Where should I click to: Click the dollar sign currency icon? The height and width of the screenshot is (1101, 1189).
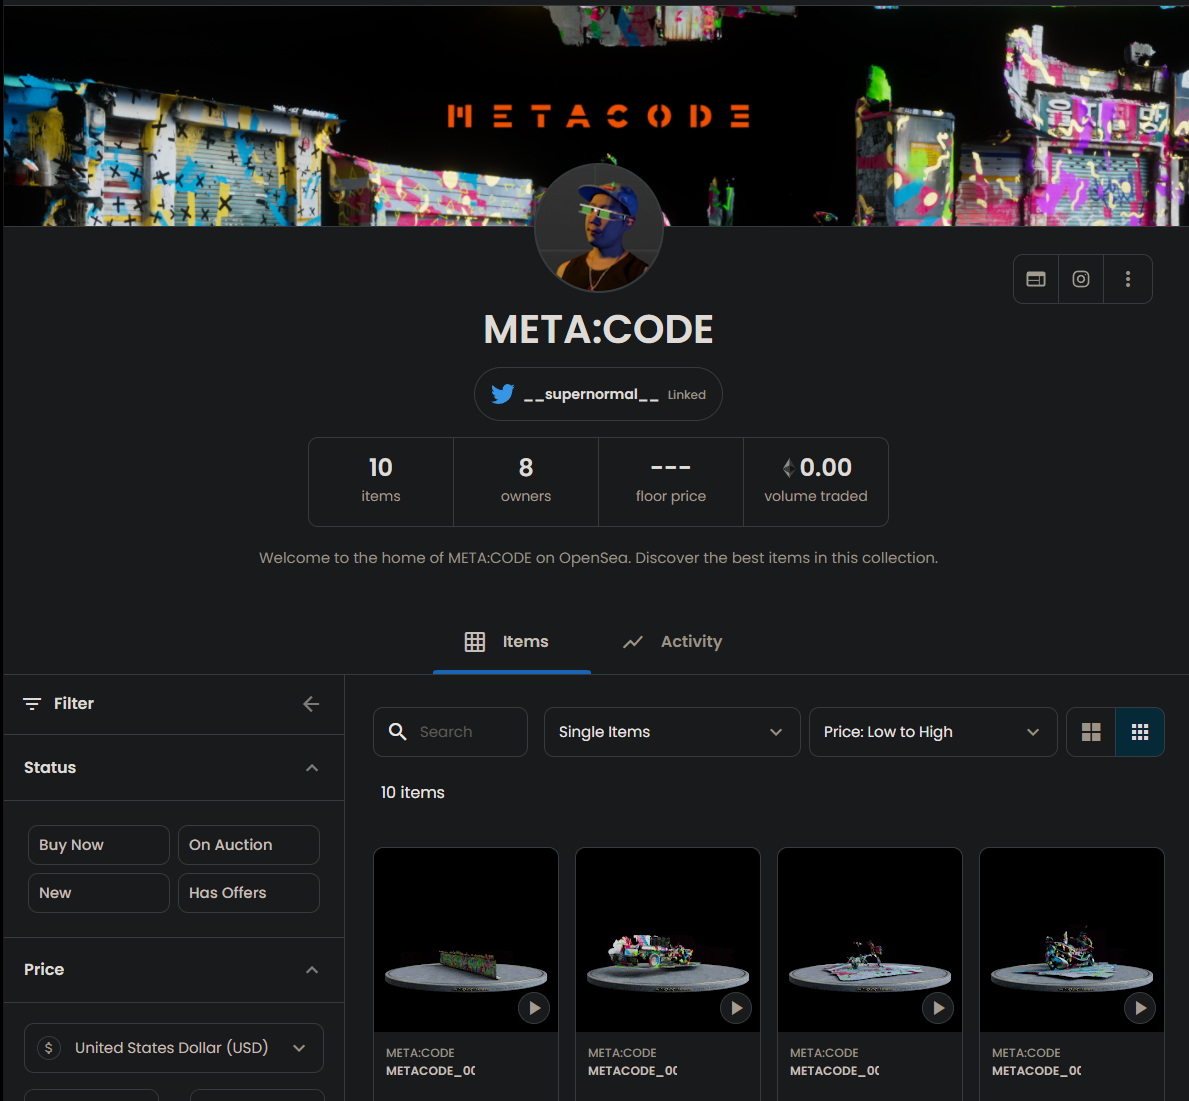point(49,1048)
